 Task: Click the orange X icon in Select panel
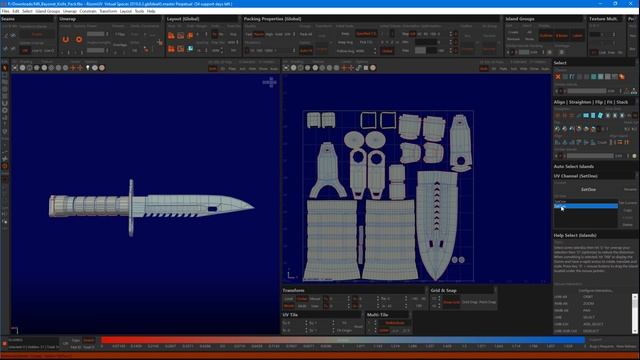(558, 77)
